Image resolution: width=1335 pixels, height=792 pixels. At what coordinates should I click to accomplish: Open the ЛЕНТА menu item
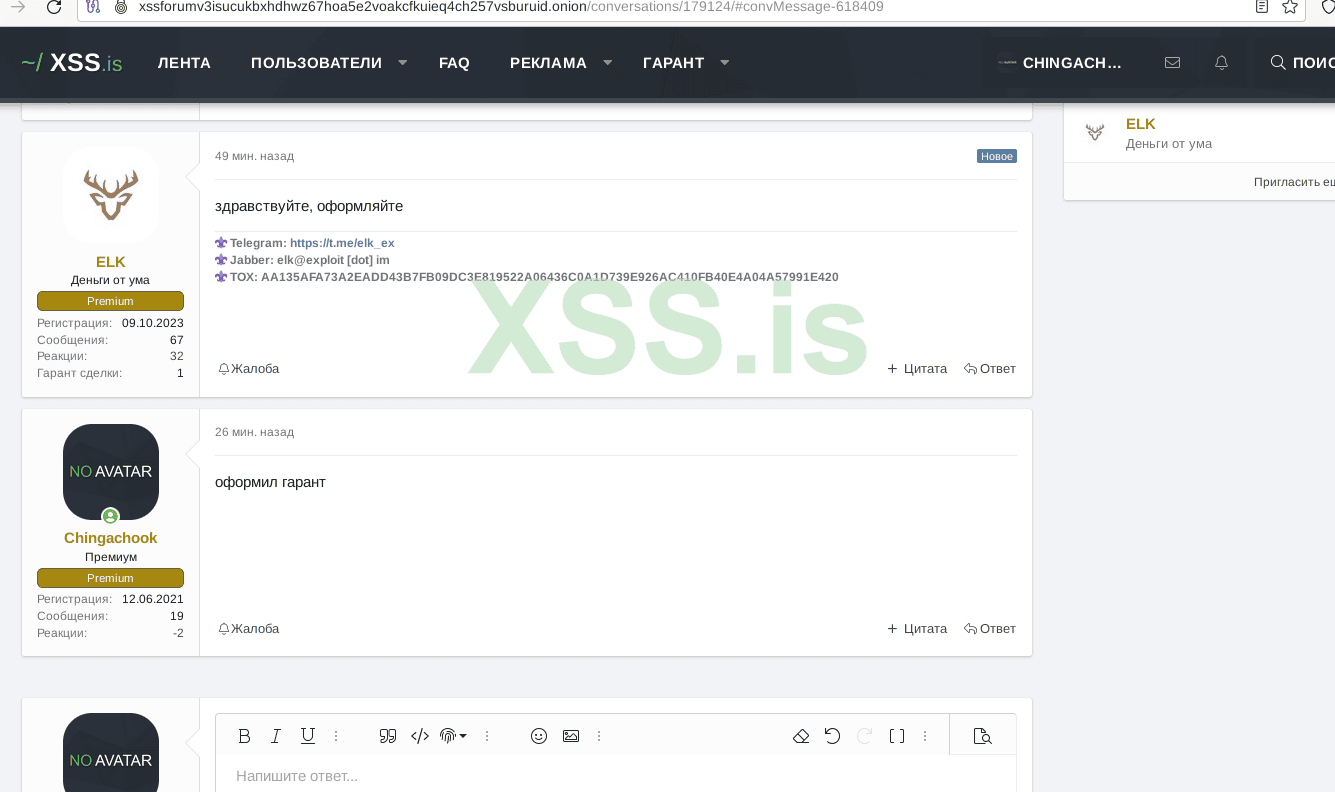coord(184,62)
